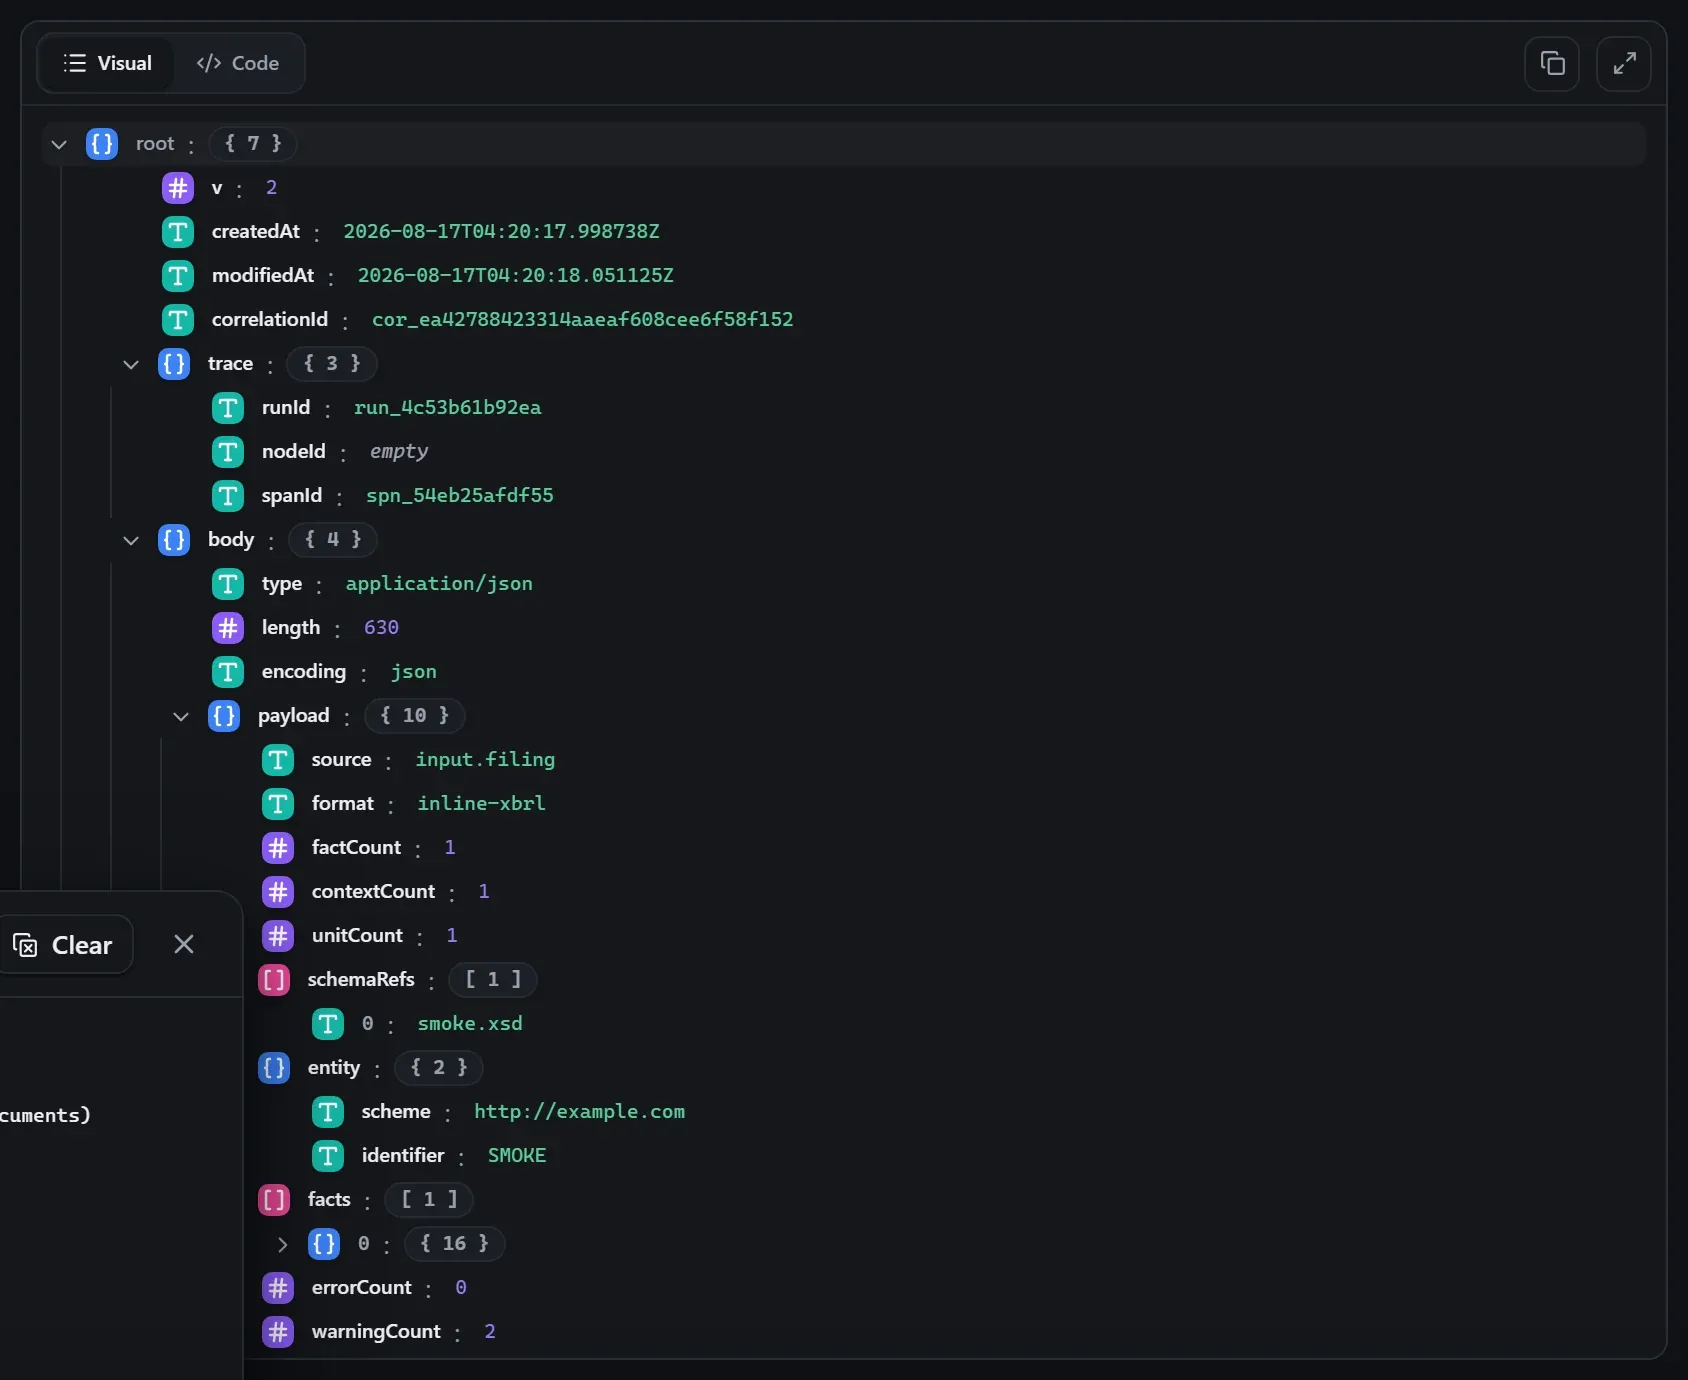Click the createdAt timestamp value
1688x1380 pixels.
click(502, 232)
